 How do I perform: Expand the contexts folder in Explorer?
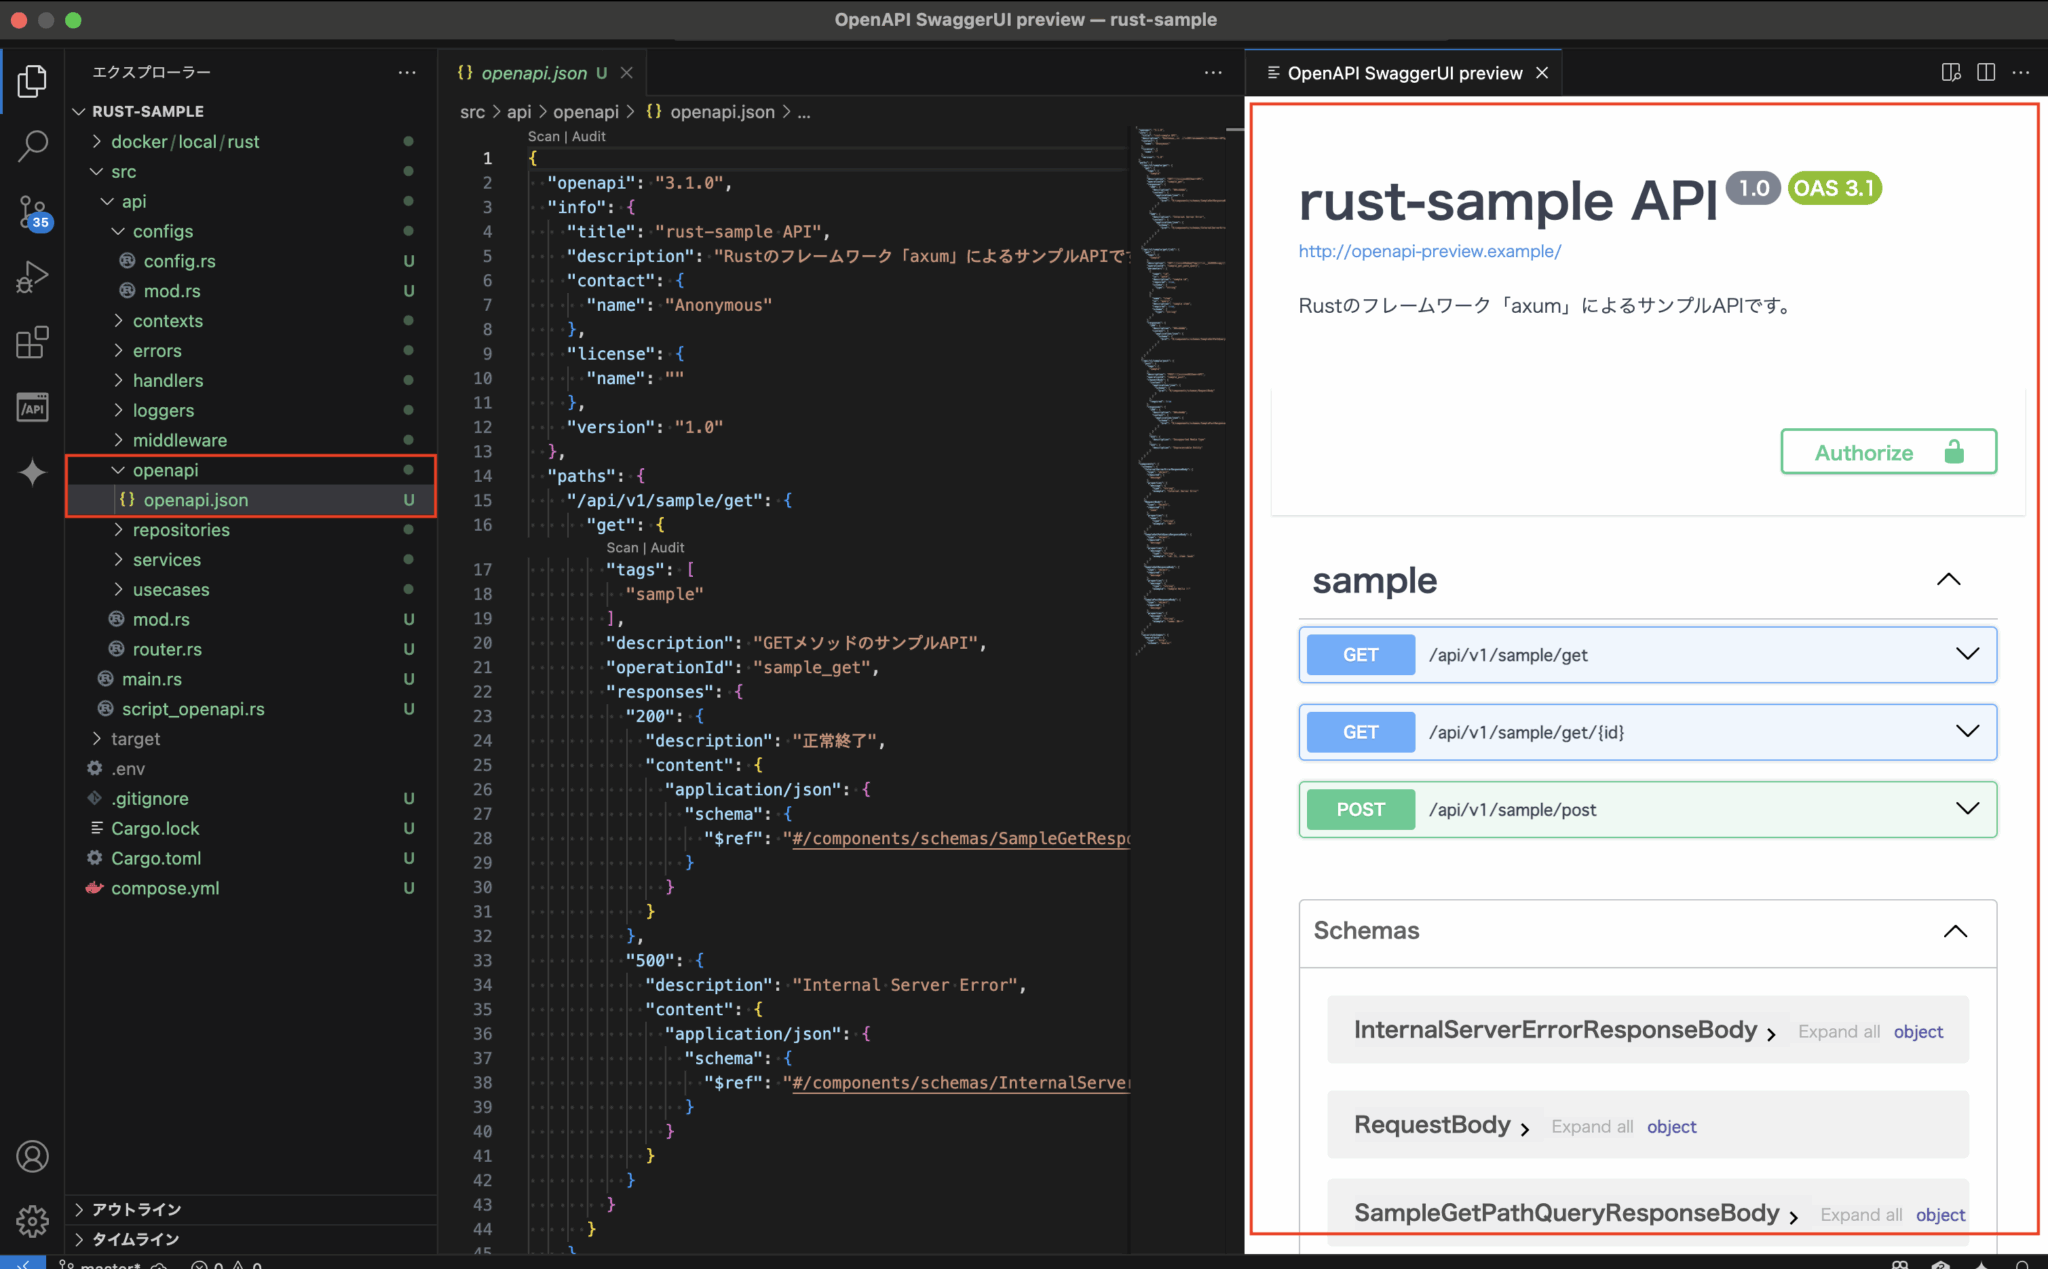pyautogui.click(x=168, y=320)
